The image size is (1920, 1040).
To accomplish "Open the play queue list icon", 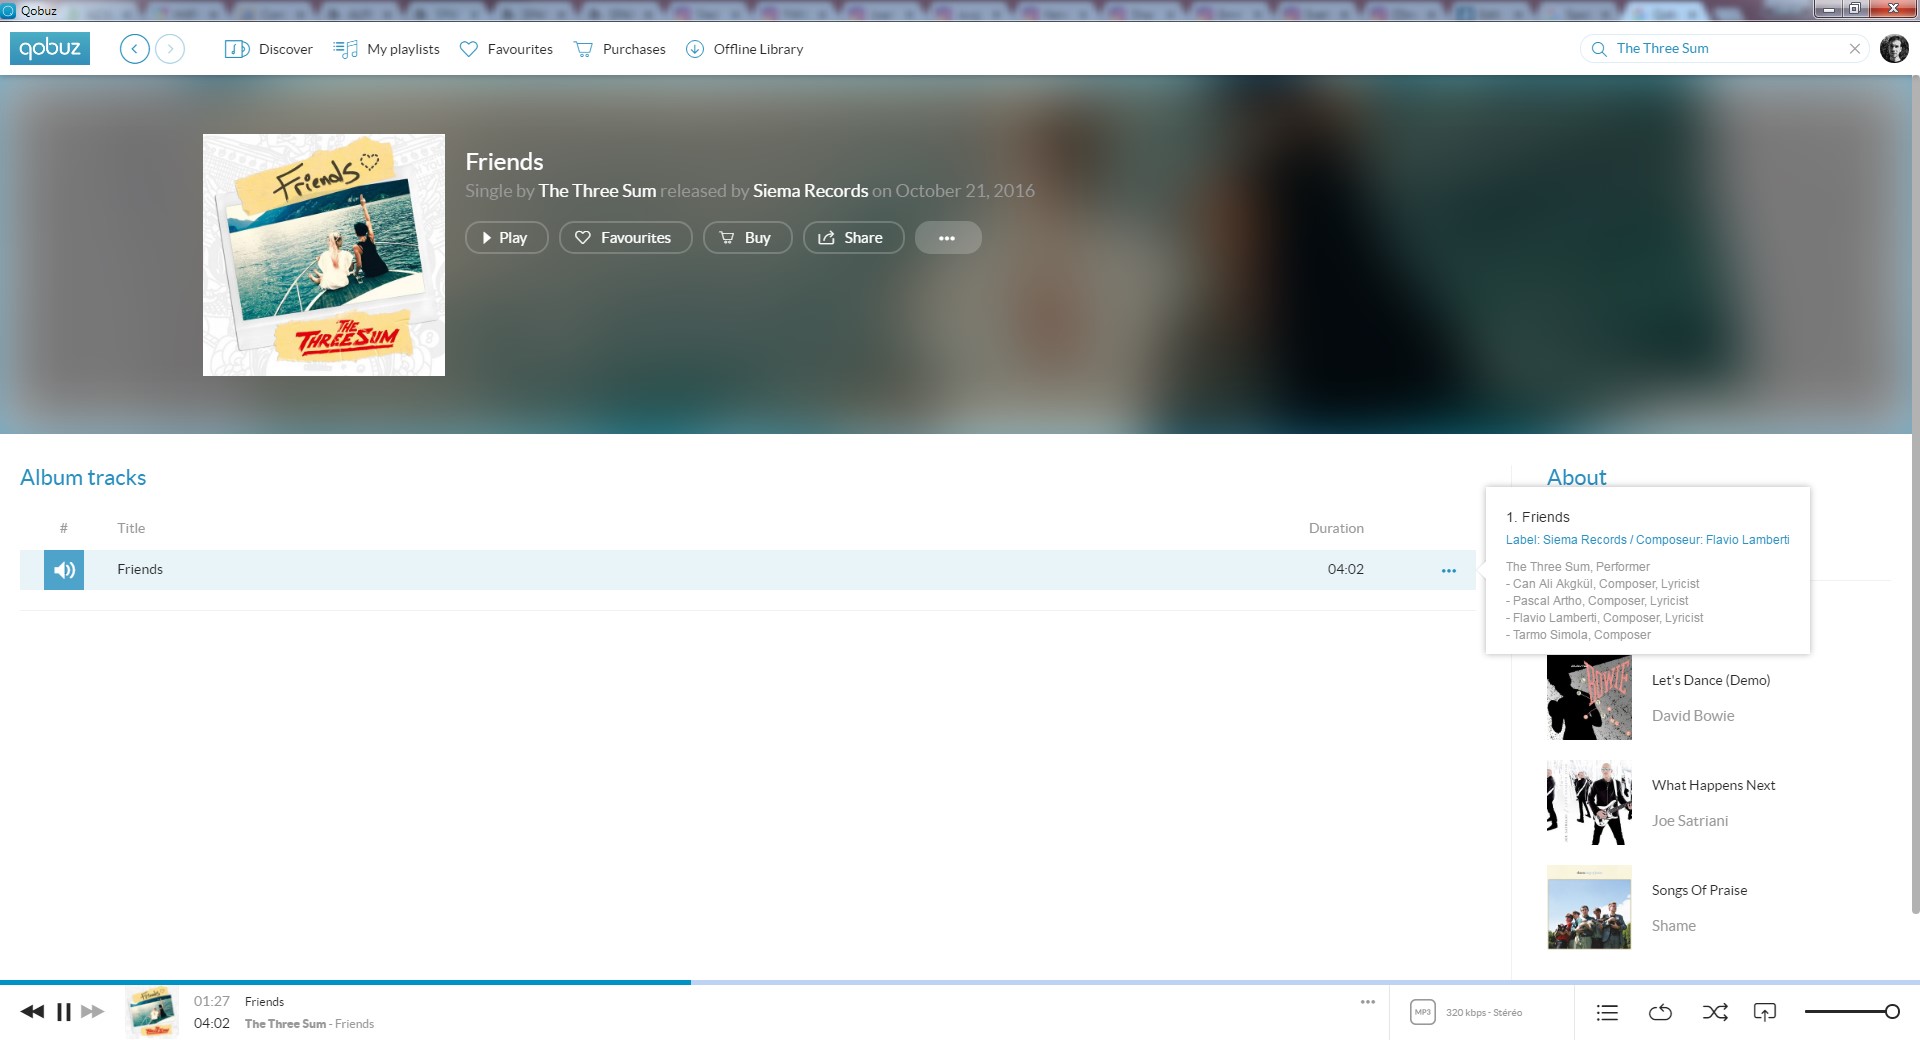I will (x=1607, y=1013).
